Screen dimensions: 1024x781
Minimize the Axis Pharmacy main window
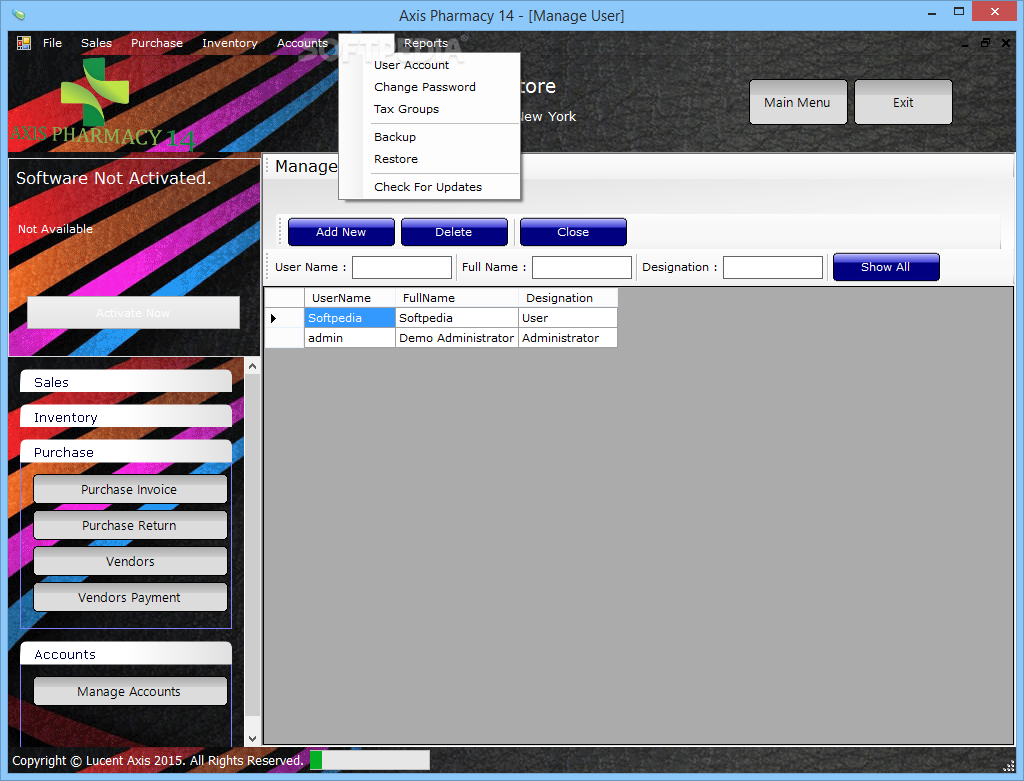pos(932,12)
